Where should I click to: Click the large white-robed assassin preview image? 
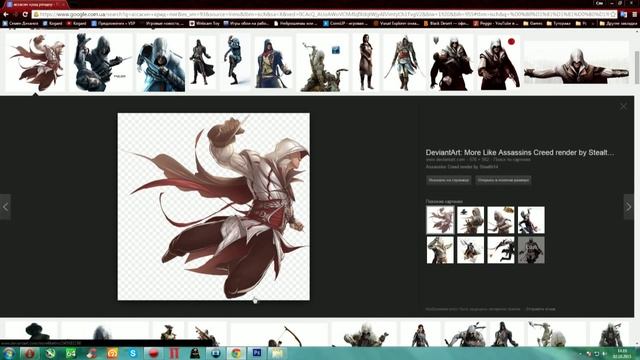pyautogui.click(x=213, y=207)
